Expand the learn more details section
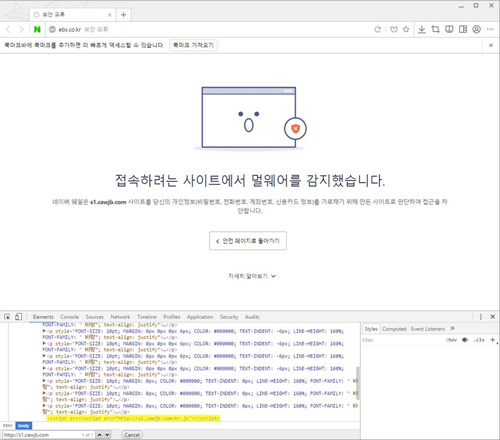500x440 pixels. click(252, 276)
